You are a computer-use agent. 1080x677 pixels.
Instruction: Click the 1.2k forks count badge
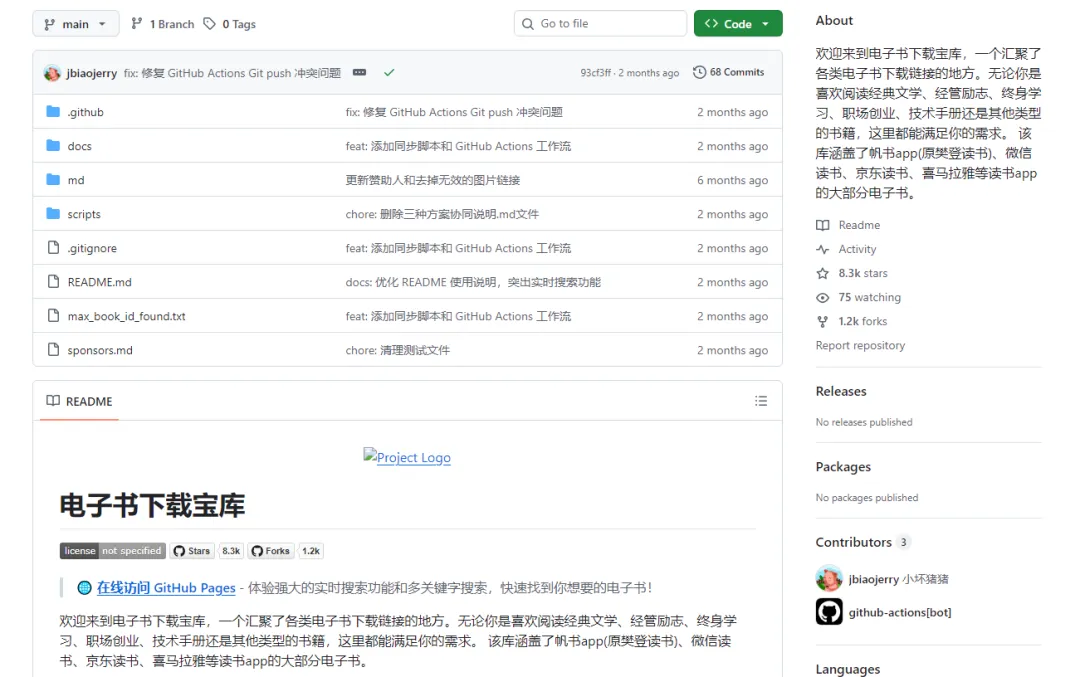pos(311,551)
